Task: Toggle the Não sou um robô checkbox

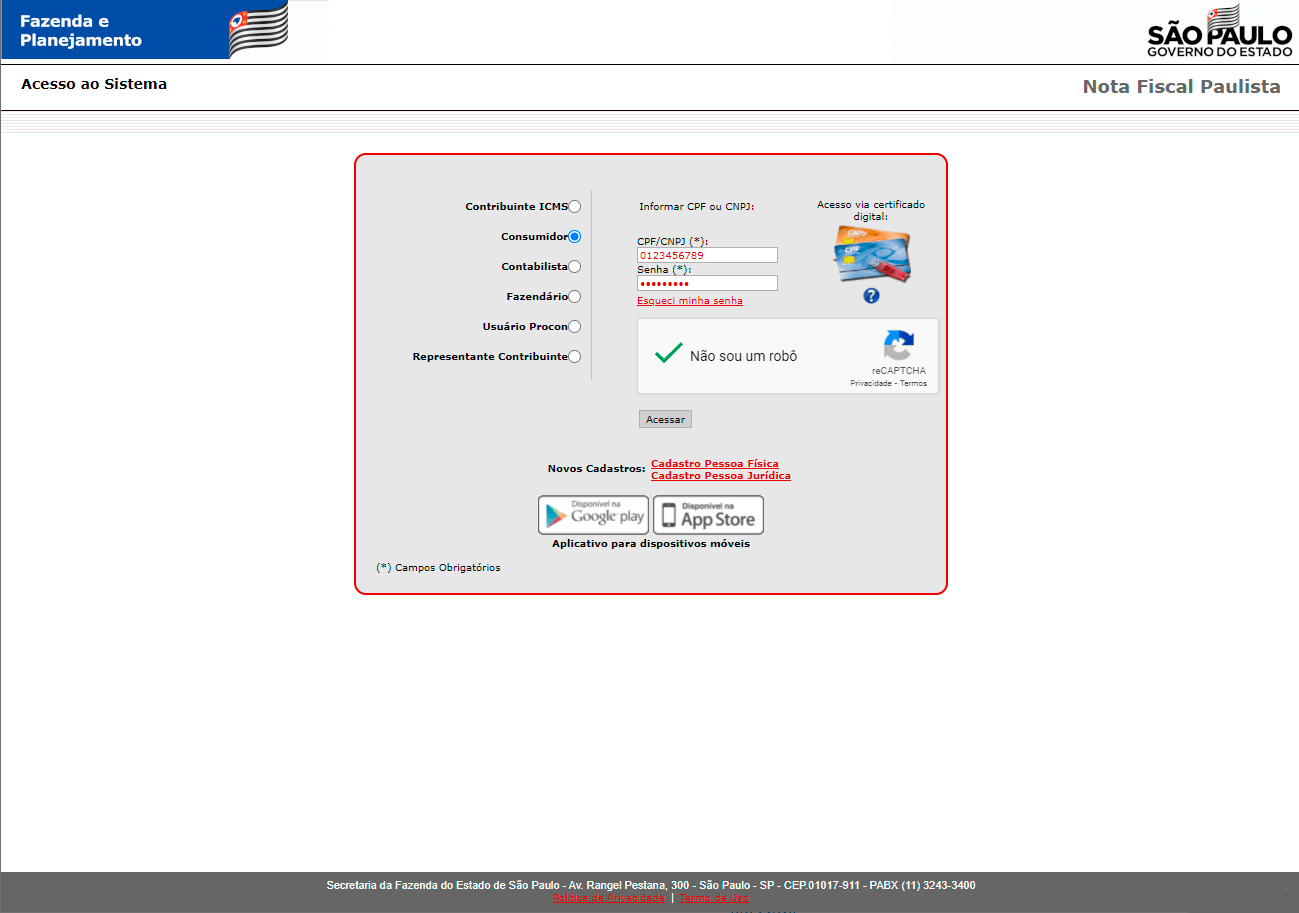Action: click(x=668, y=354)
